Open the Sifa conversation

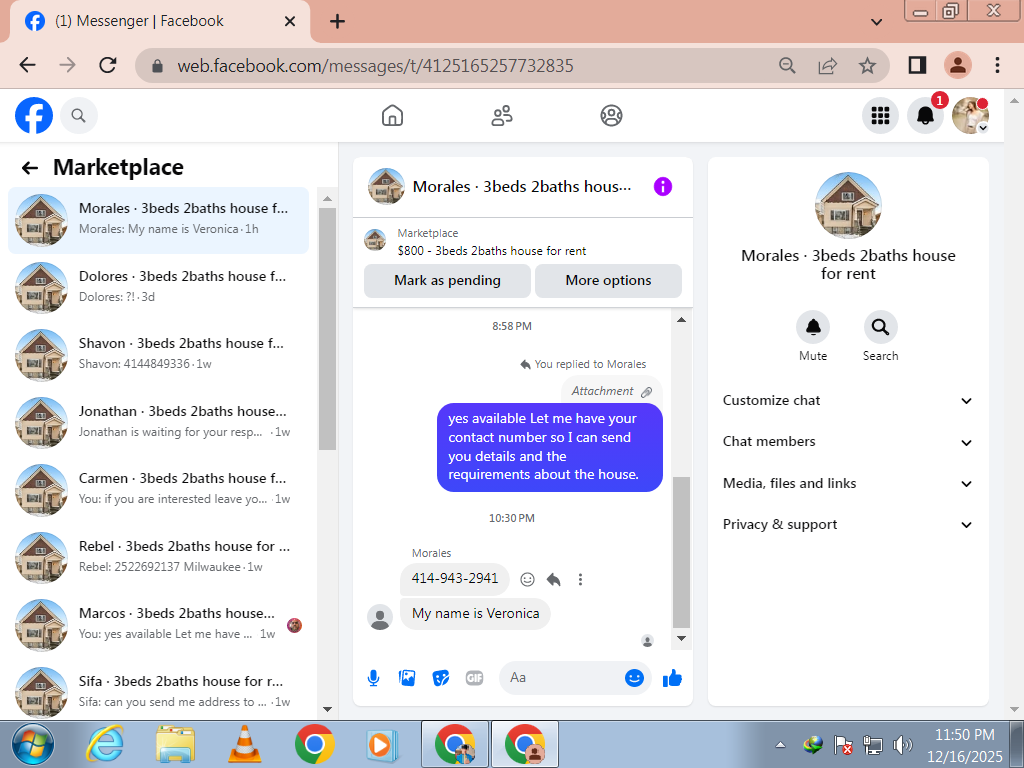[x=158, y=692]
